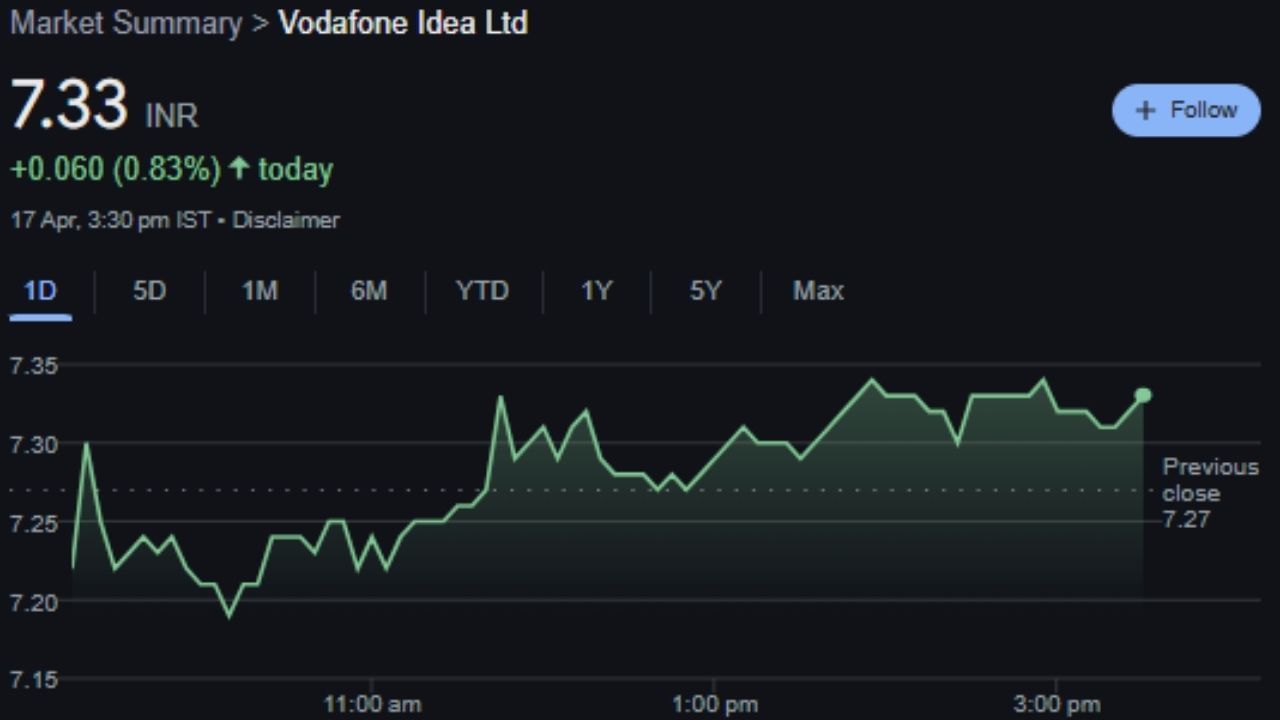This screenshot has width=1280, height=720.
Task: Select the Max range tab
Action: pos(818,291)
